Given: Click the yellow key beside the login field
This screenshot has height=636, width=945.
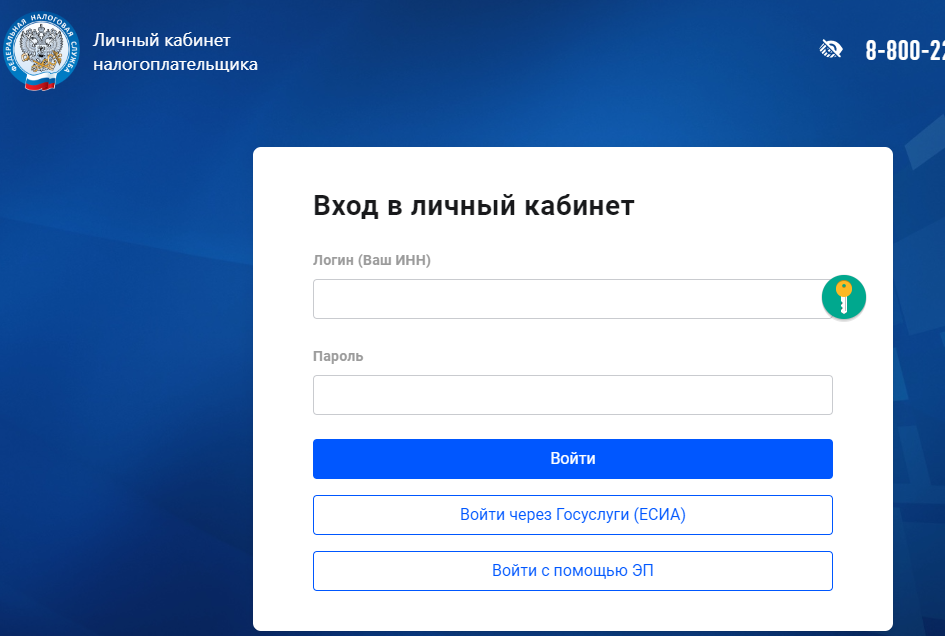Looking at the screenshot, I should (844, 297).
